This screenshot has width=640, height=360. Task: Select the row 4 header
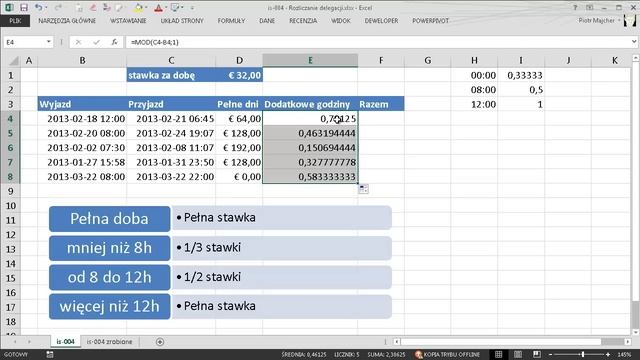pyautogui.click(x=10, y=119)
